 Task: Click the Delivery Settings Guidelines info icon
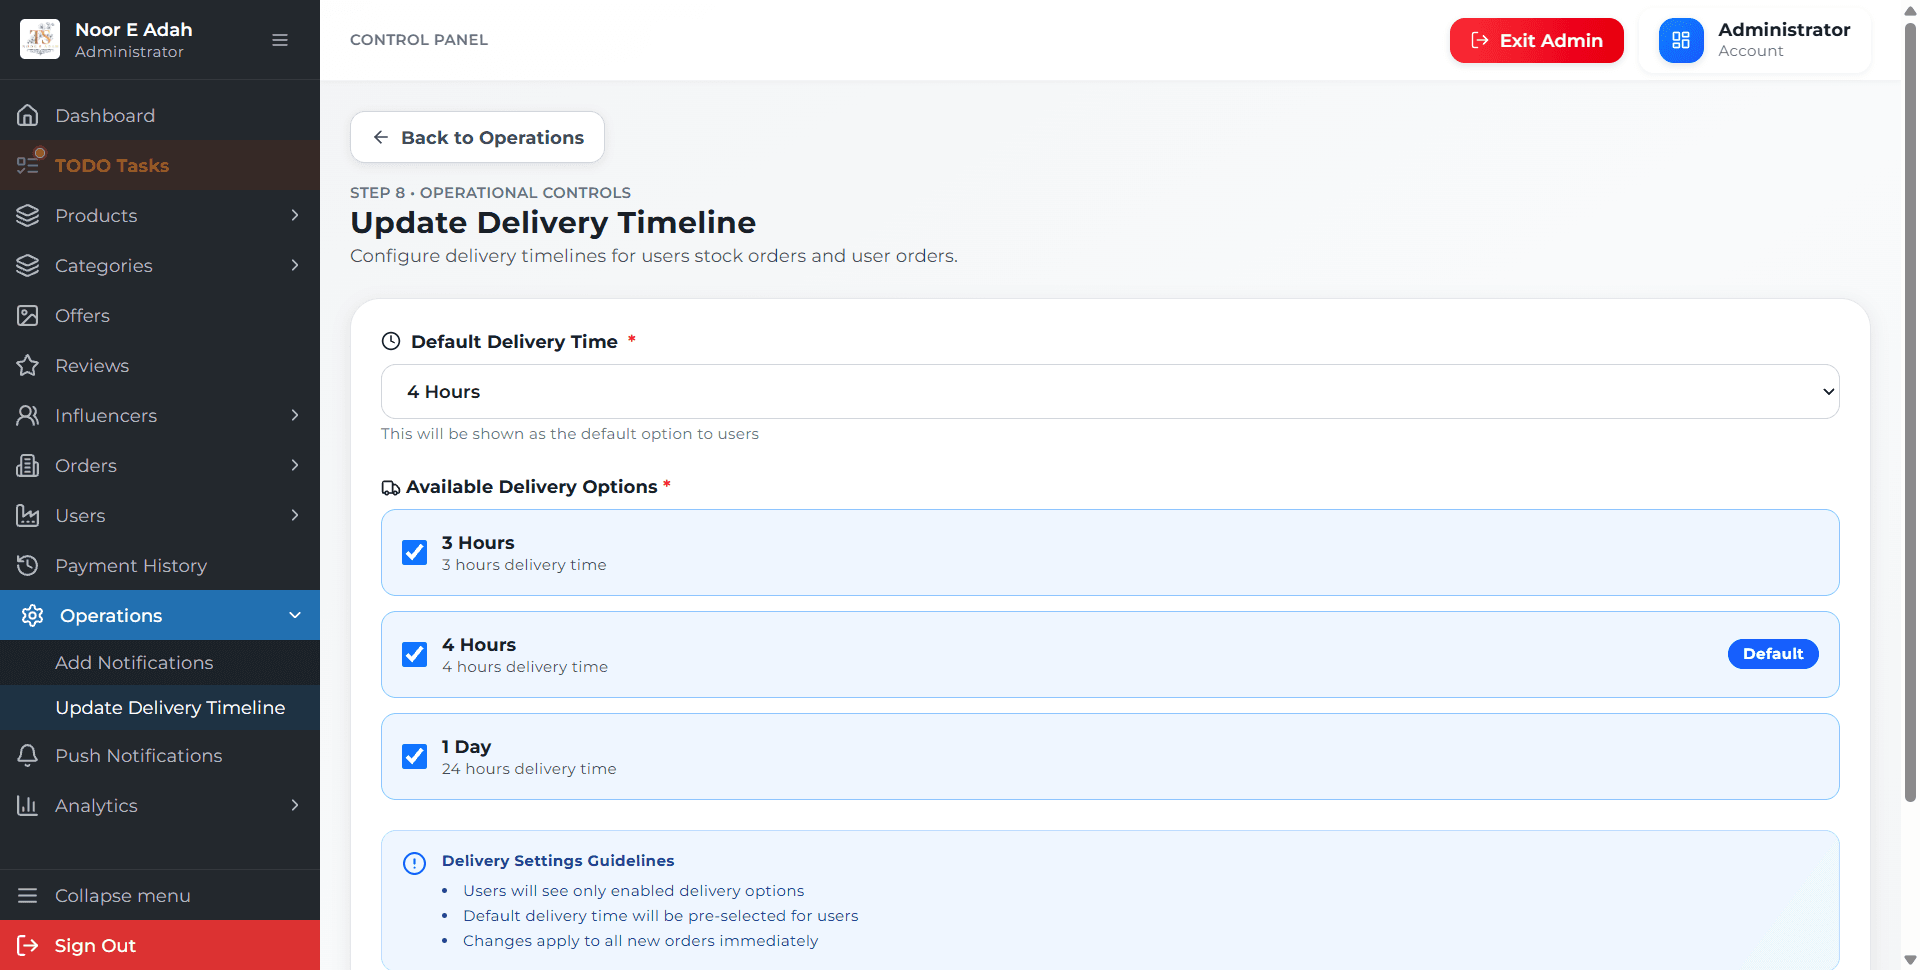point(414,863)
